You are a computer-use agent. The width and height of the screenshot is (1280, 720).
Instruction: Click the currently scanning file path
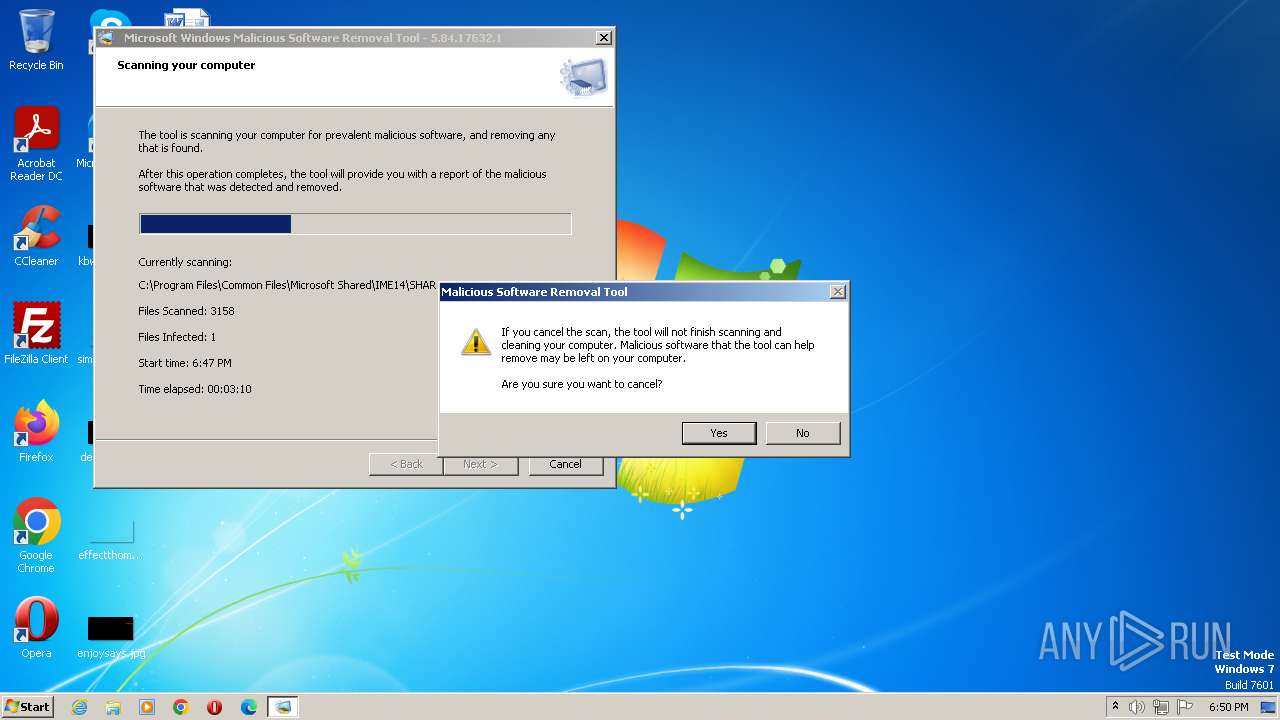[x=288, y=285]
